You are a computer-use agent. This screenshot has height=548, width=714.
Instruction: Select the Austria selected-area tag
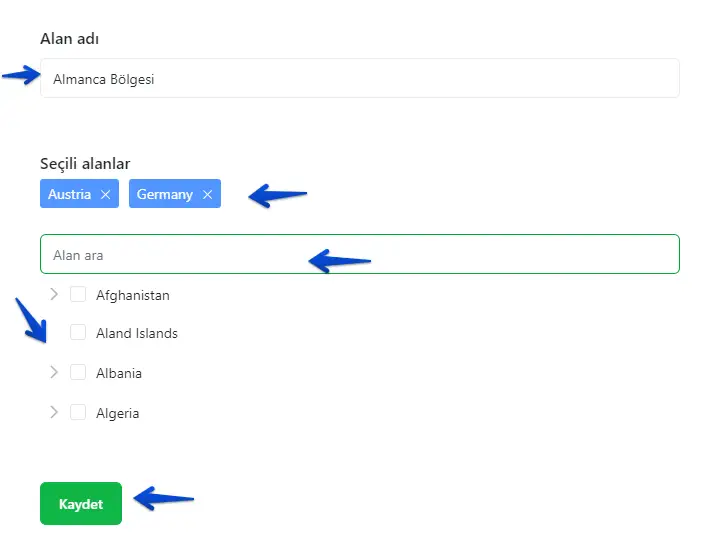click(x=70, y=194)
